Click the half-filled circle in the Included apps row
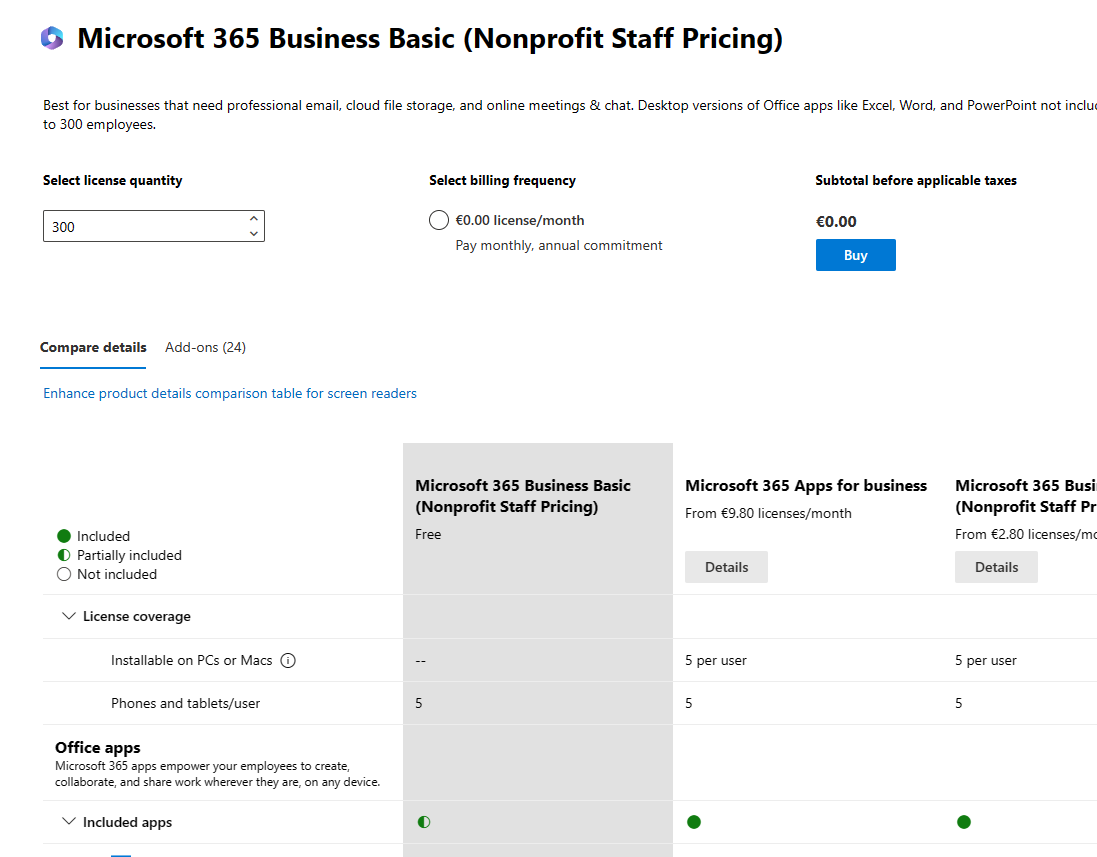Screen dimensions: 1097x857 [x=424, y=822]
